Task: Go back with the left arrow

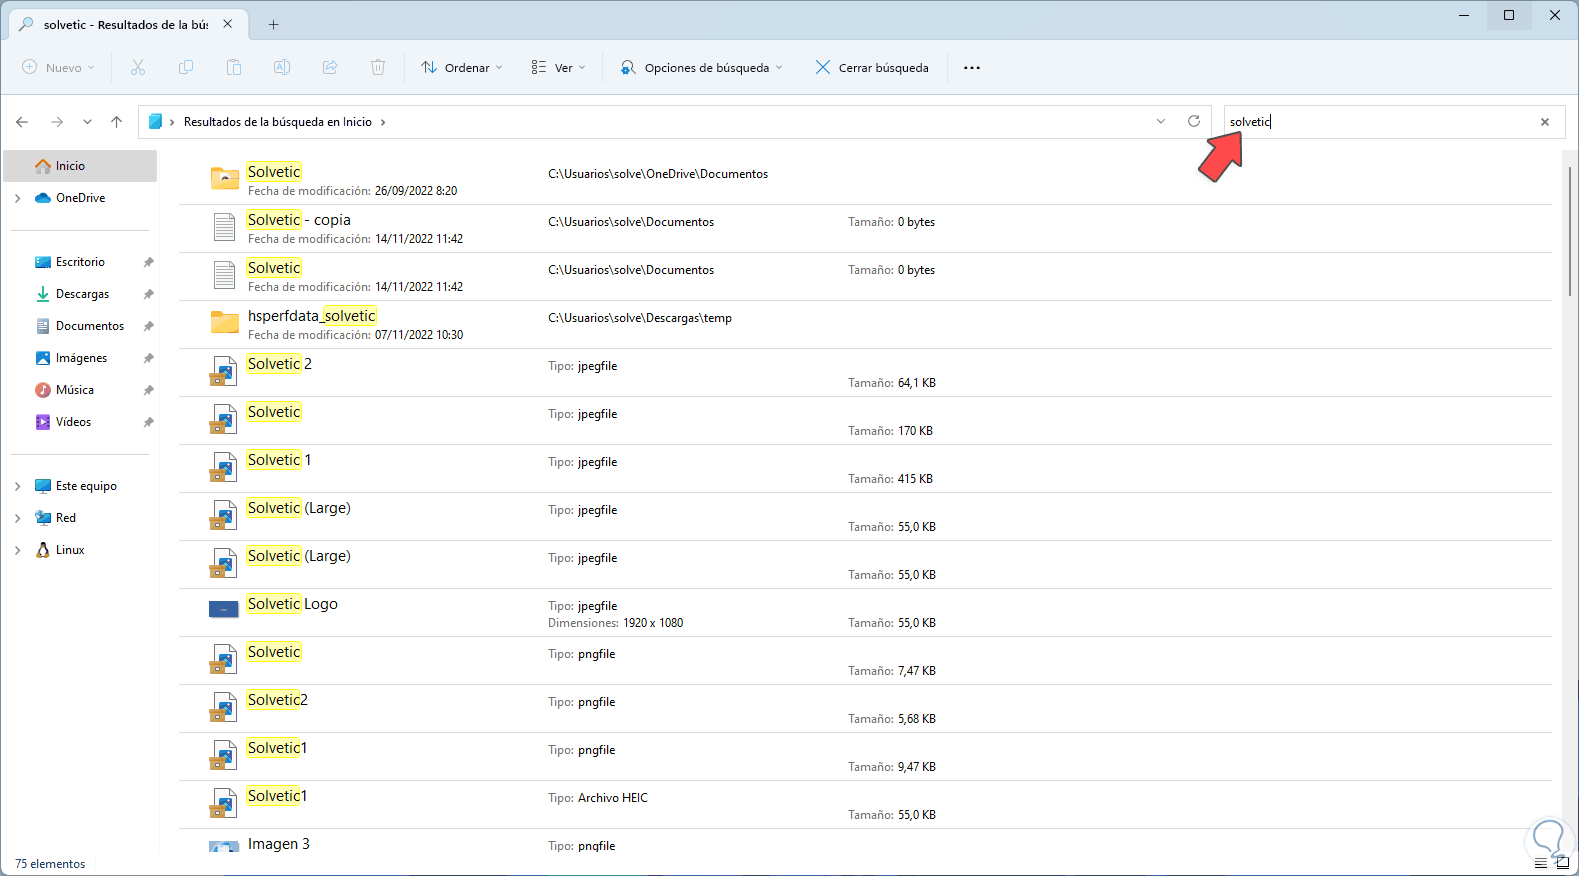Action: (x=22, y=122)
